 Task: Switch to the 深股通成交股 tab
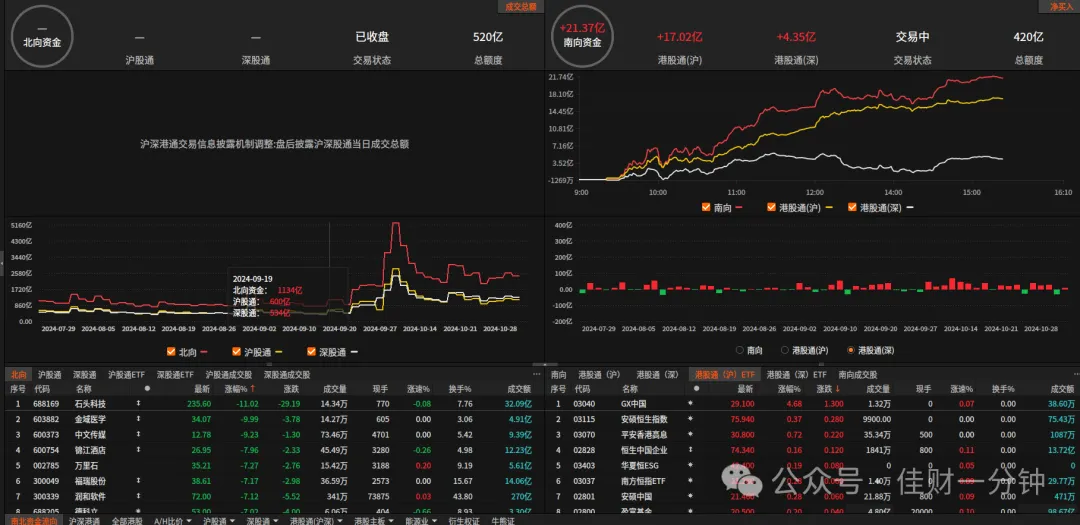[x=287, y=375]
